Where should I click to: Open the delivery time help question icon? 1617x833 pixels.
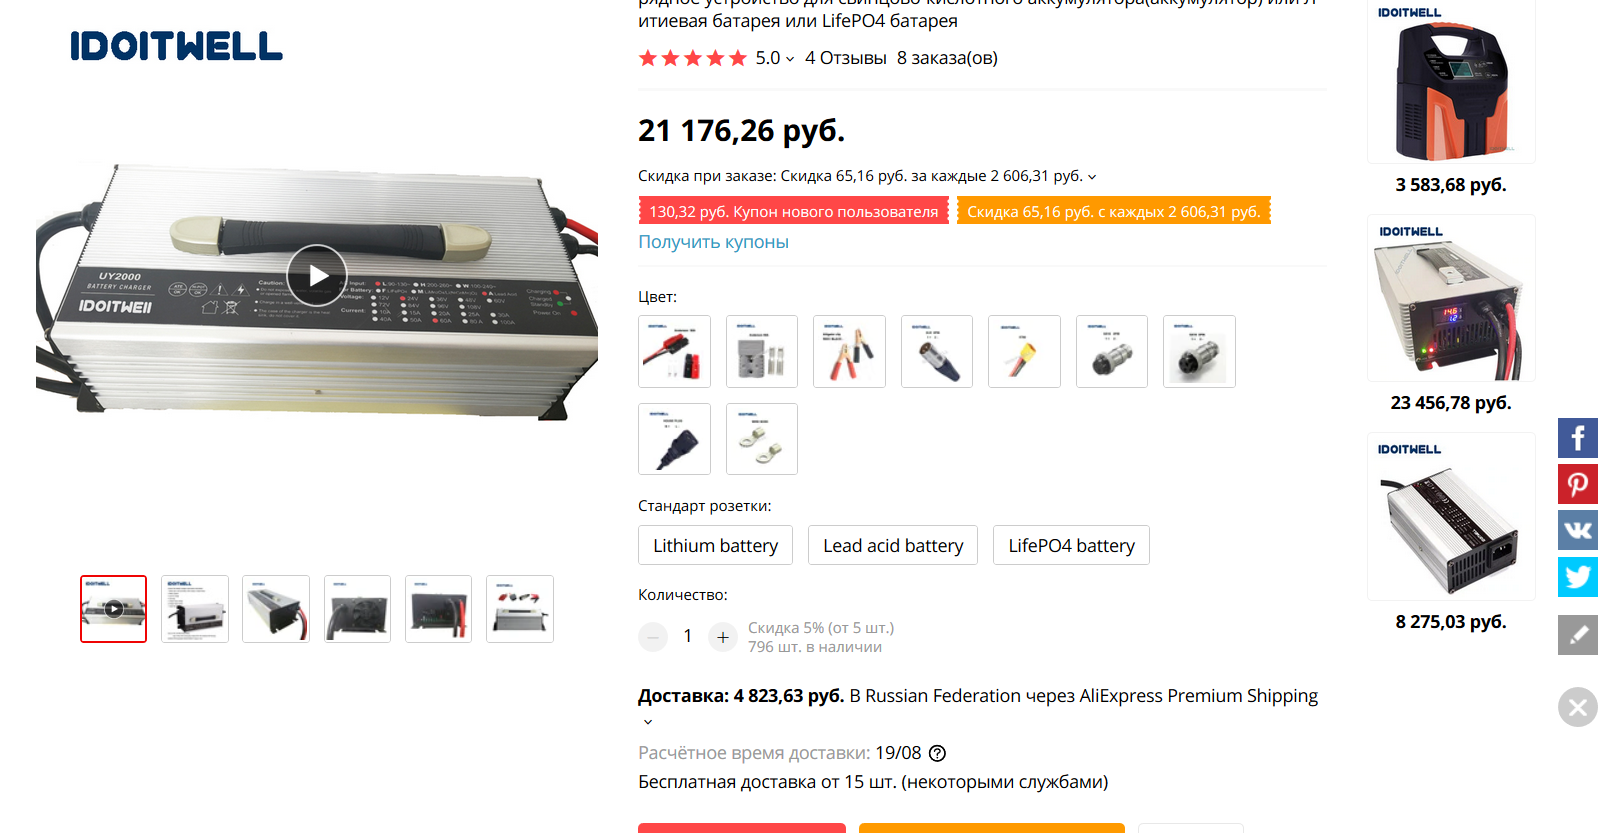937,753
